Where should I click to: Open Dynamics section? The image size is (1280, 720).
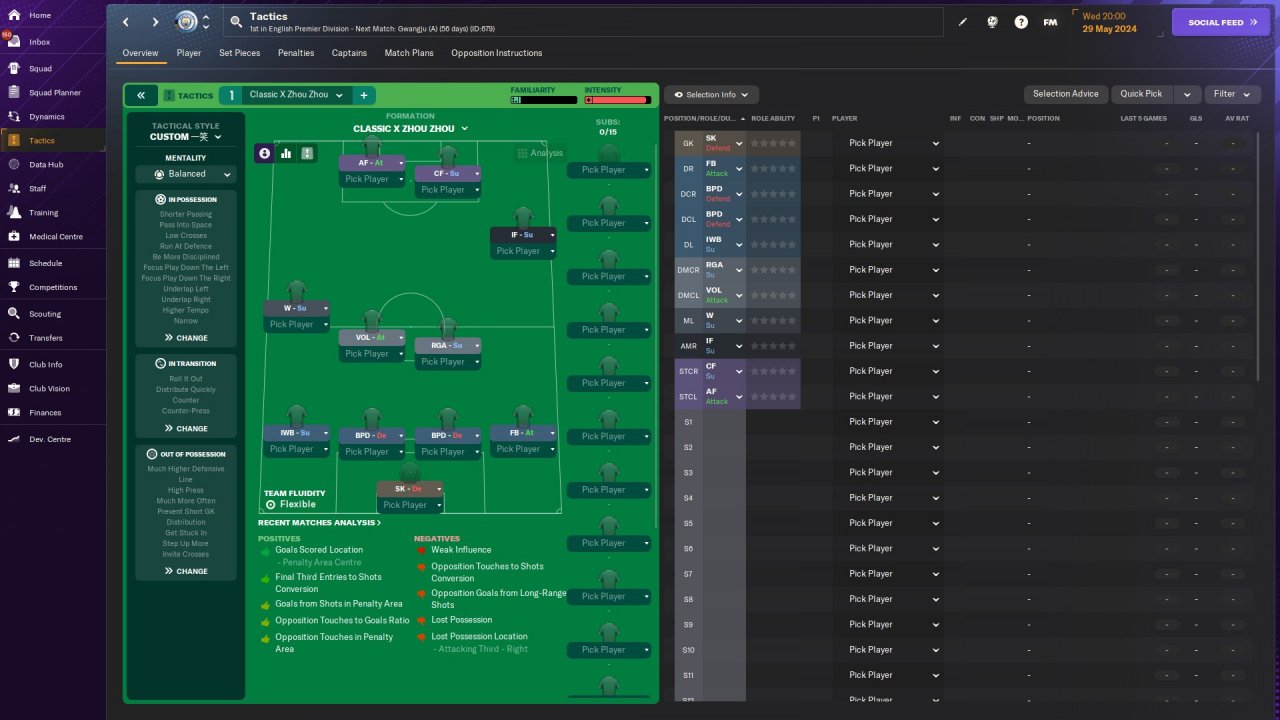(x=46, y=117)
